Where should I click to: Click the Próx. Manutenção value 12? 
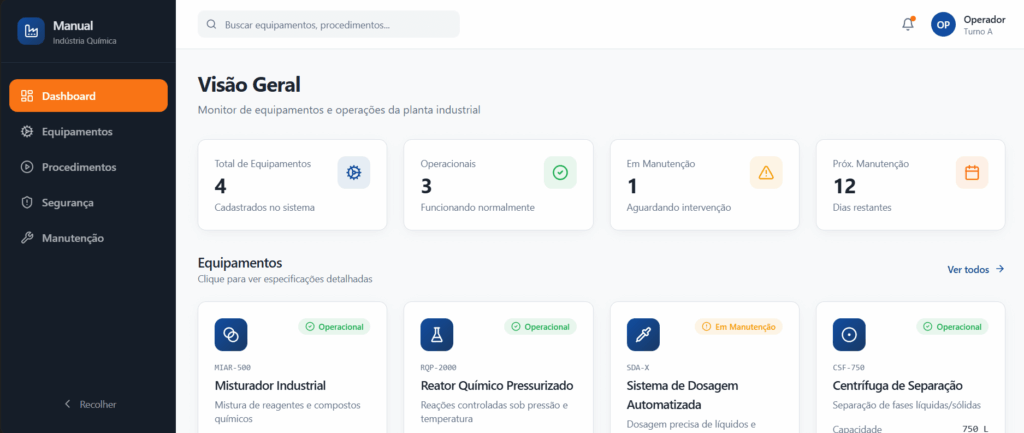click(x=844, y=186)
